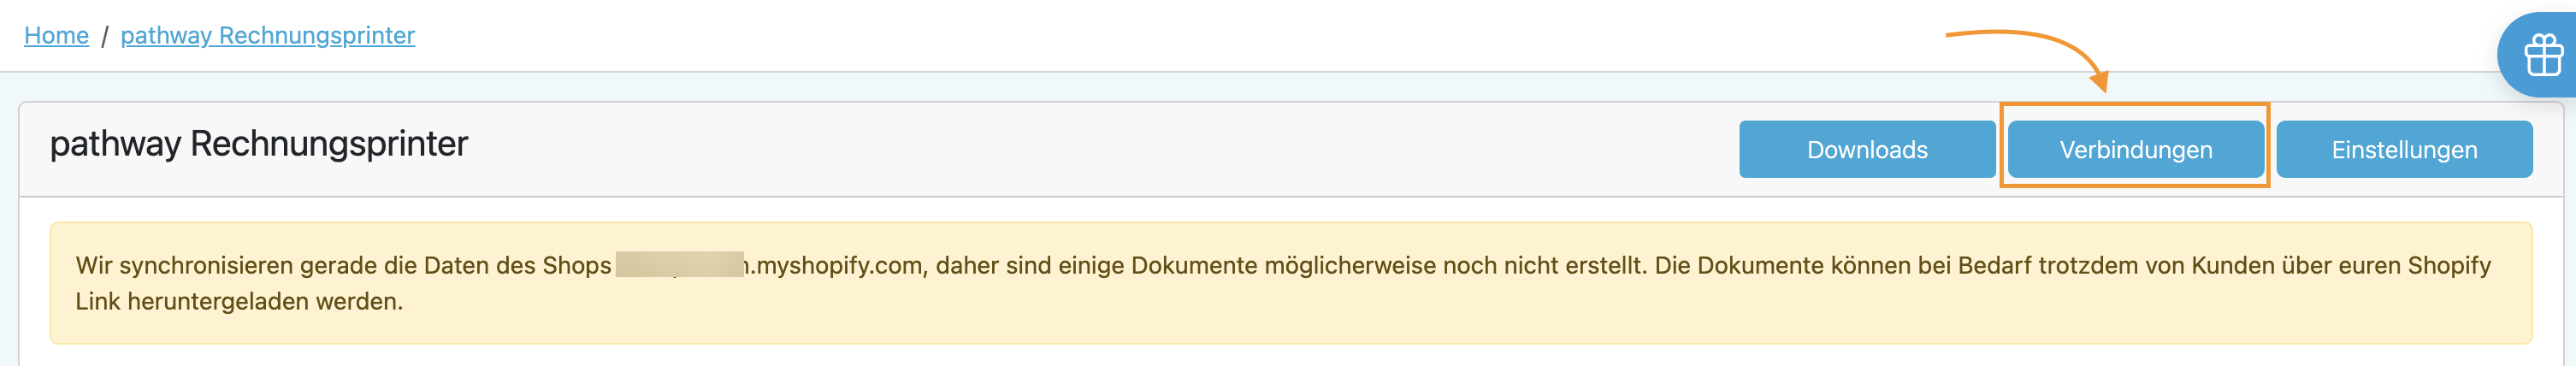The width and height of the screenshot is (2576, 366).
Task: Click "Link heruntergeladen werden." on the second banner line
Action: (x=239, y=301)
